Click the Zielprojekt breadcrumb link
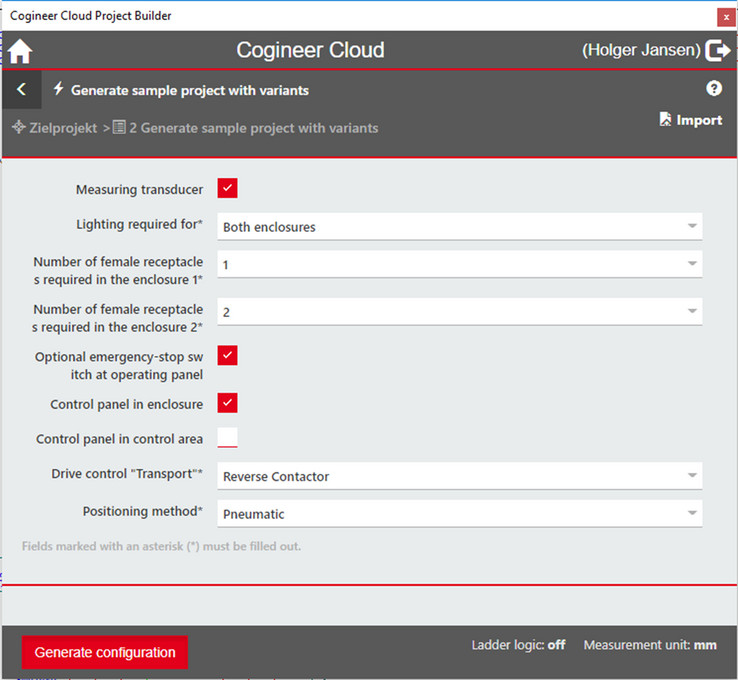 62,128
